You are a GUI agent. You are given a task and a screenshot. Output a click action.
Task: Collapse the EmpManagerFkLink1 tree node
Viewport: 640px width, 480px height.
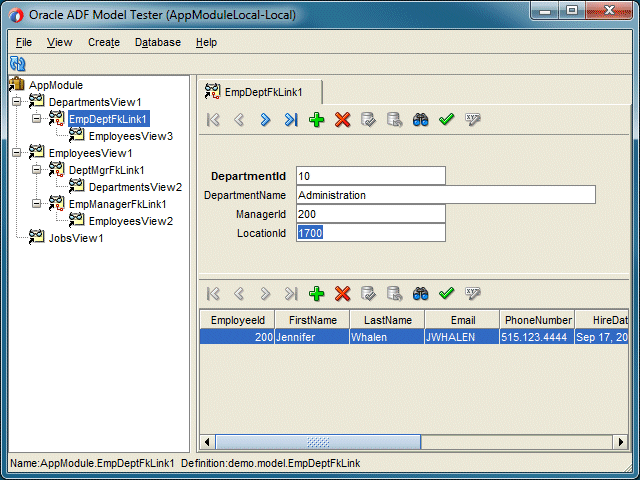tap(36, 203)
